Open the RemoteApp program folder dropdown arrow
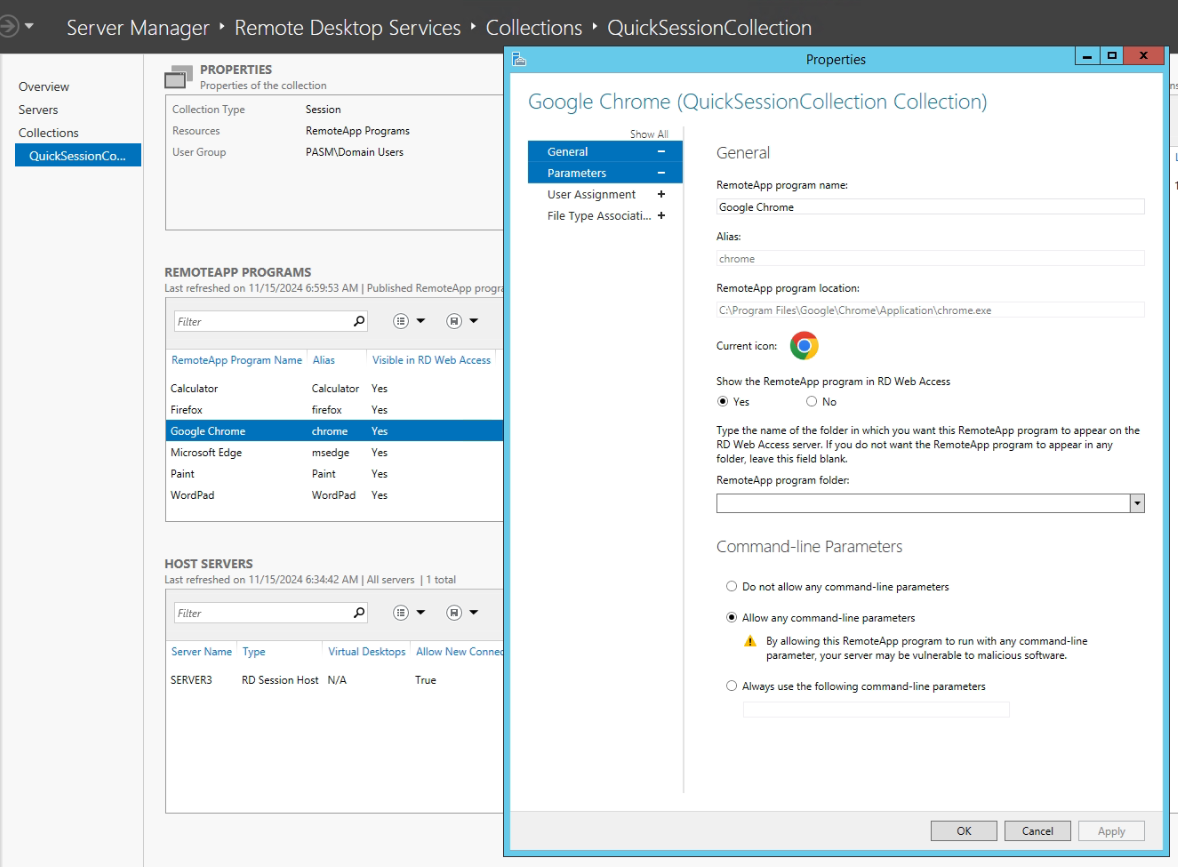 pyautogui.click(x=1137, y=503)
